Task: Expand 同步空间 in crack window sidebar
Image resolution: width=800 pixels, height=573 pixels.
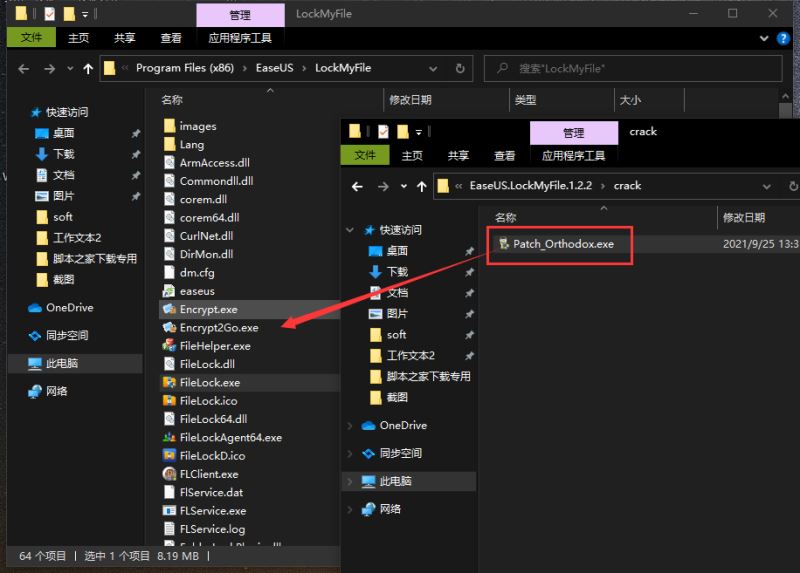Action: coord(349,453)
